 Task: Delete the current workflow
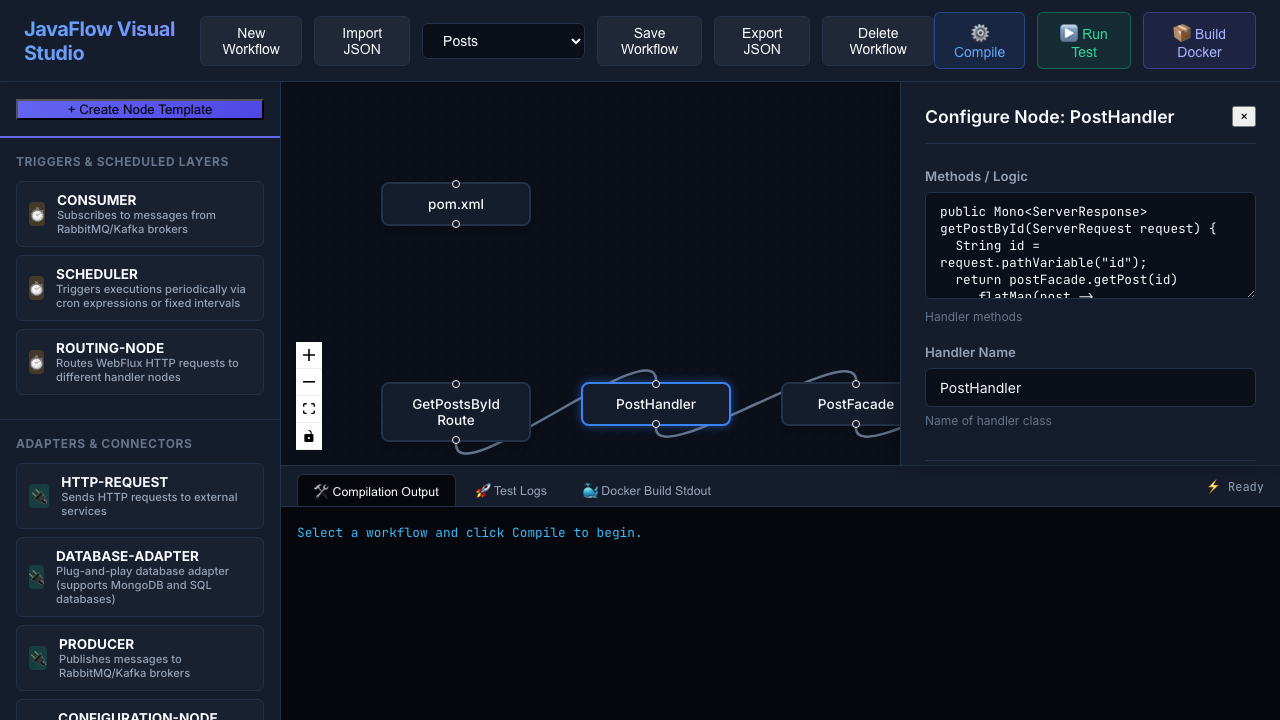point(878,41)
